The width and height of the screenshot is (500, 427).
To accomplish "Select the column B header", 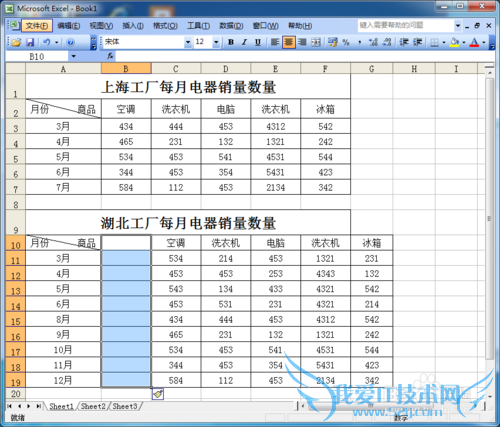I will (x=126, y=69).
